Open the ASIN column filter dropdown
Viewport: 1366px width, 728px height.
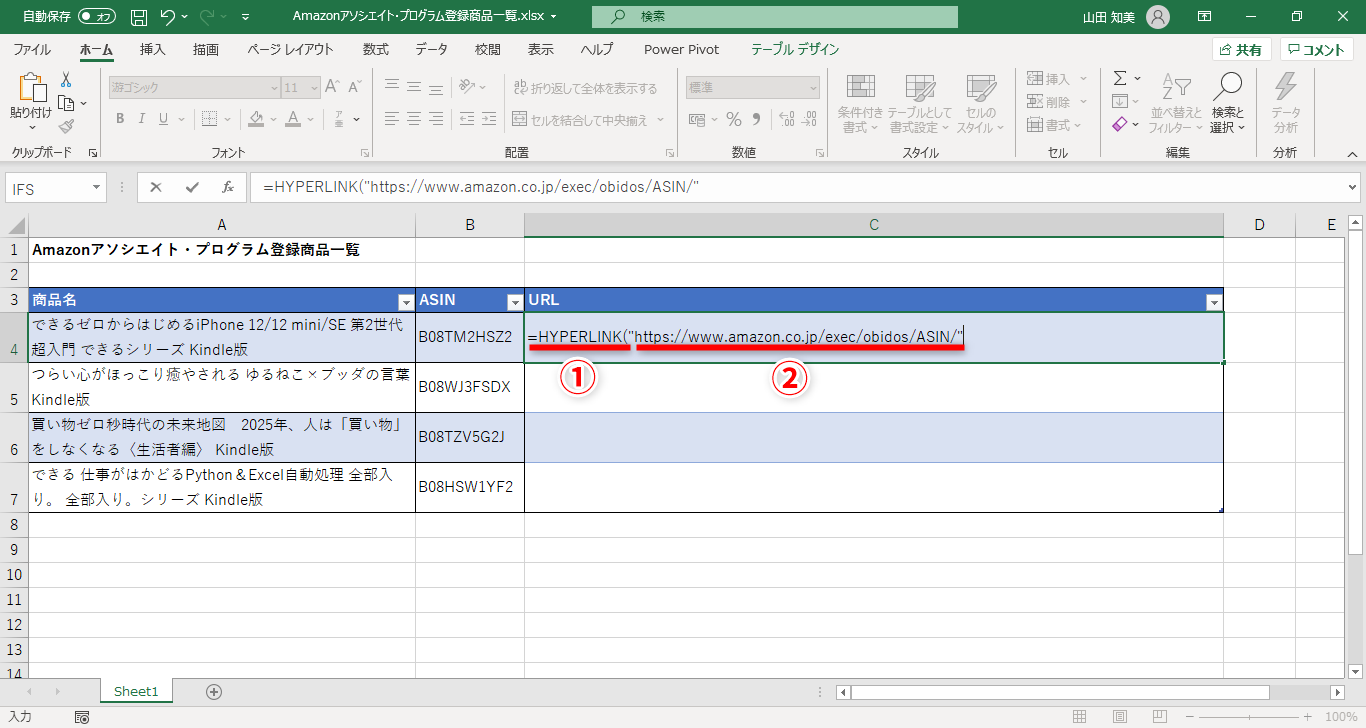514,302
